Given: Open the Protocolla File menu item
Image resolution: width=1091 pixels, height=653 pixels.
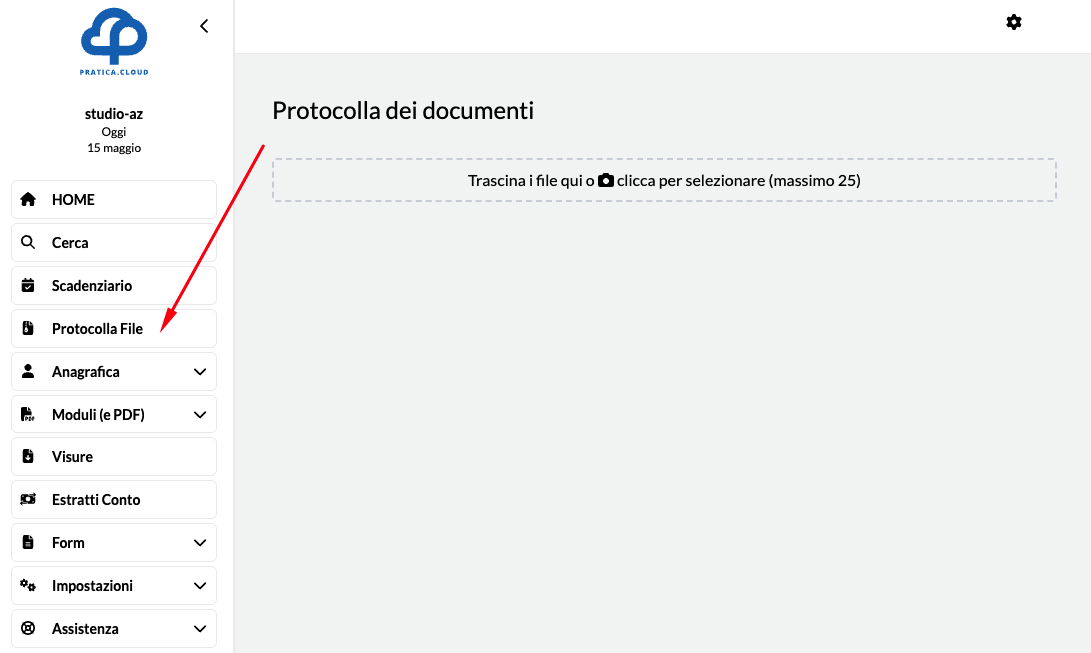Looking at the screenshot, I should point(97,329).
